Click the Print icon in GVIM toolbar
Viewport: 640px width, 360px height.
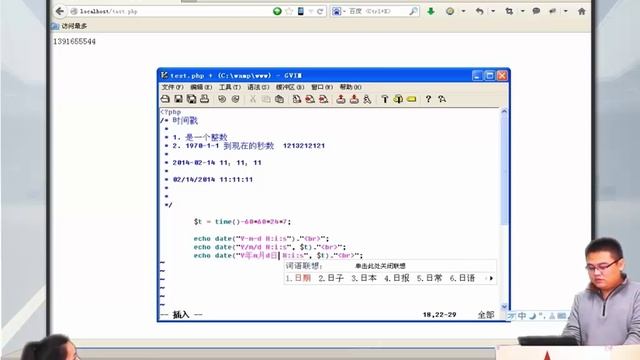204,99
